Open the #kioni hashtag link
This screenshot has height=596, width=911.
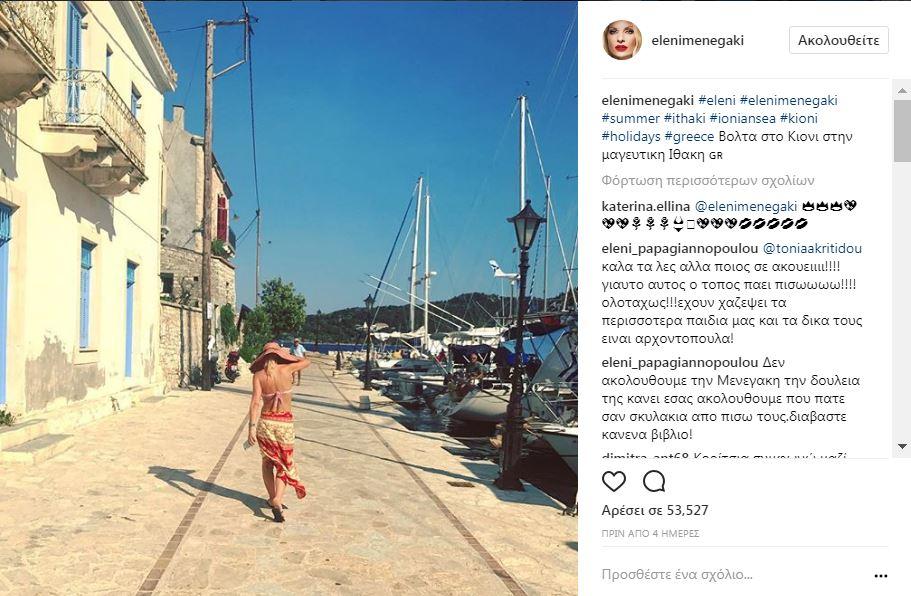point(799,119)
